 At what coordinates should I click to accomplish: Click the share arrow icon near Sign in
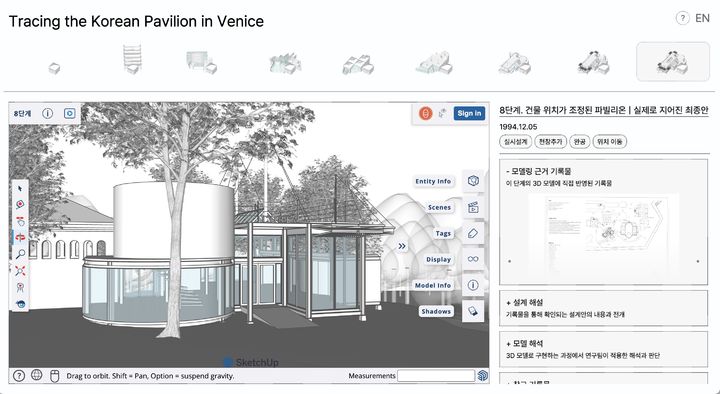443,113
